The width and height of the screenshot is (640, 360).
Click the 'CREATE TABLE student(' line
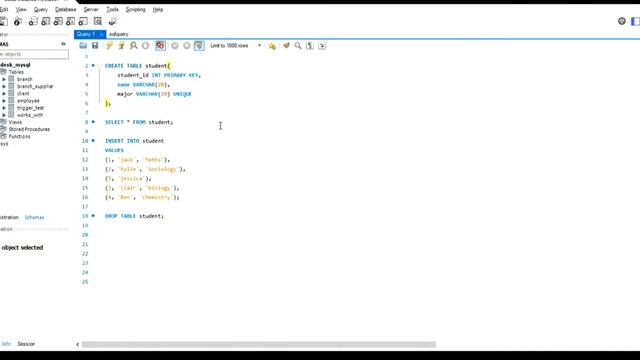[138, 66]
